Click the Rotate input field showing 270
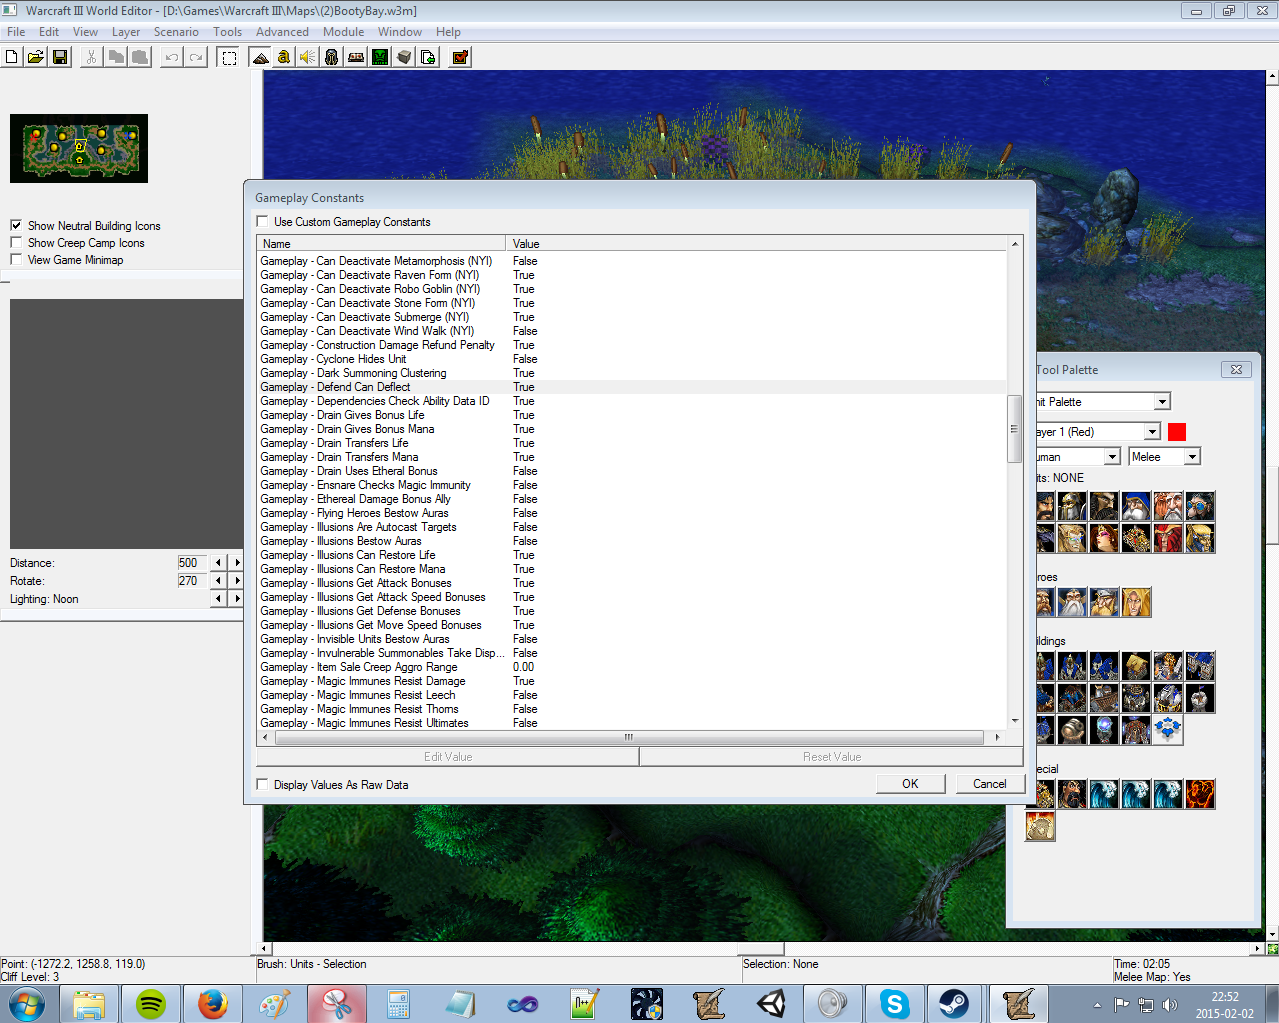The image size is (1279, 1023). pos(191,580)
